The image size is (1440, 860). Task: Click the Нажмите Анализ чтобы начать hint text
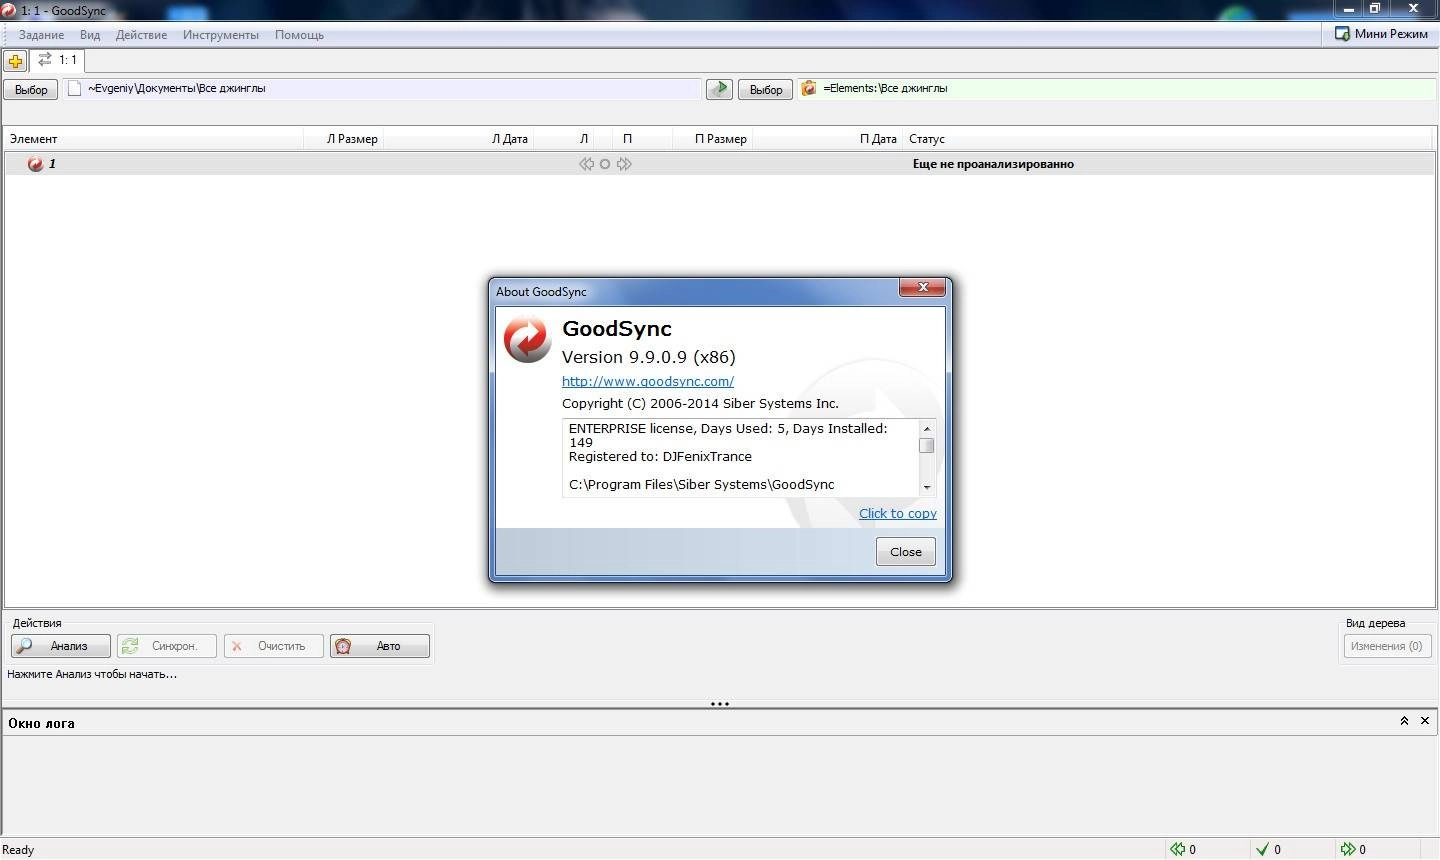coord(92,674)
